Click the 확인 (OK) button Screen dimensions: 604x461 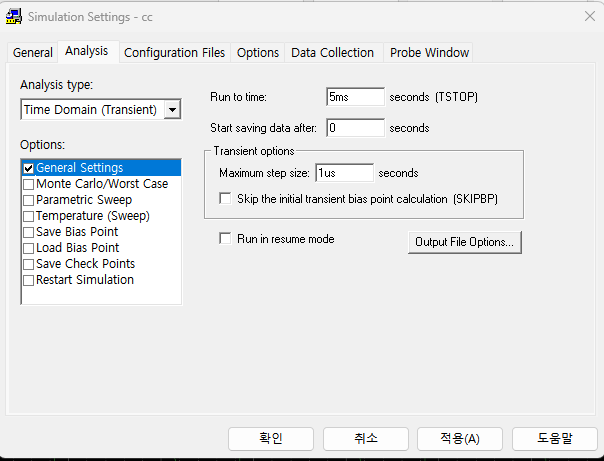(271, 439)
